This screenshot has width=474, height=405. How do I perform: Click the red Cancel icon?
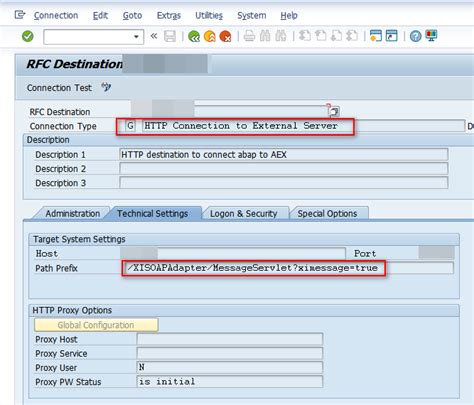tap(226, 36)
